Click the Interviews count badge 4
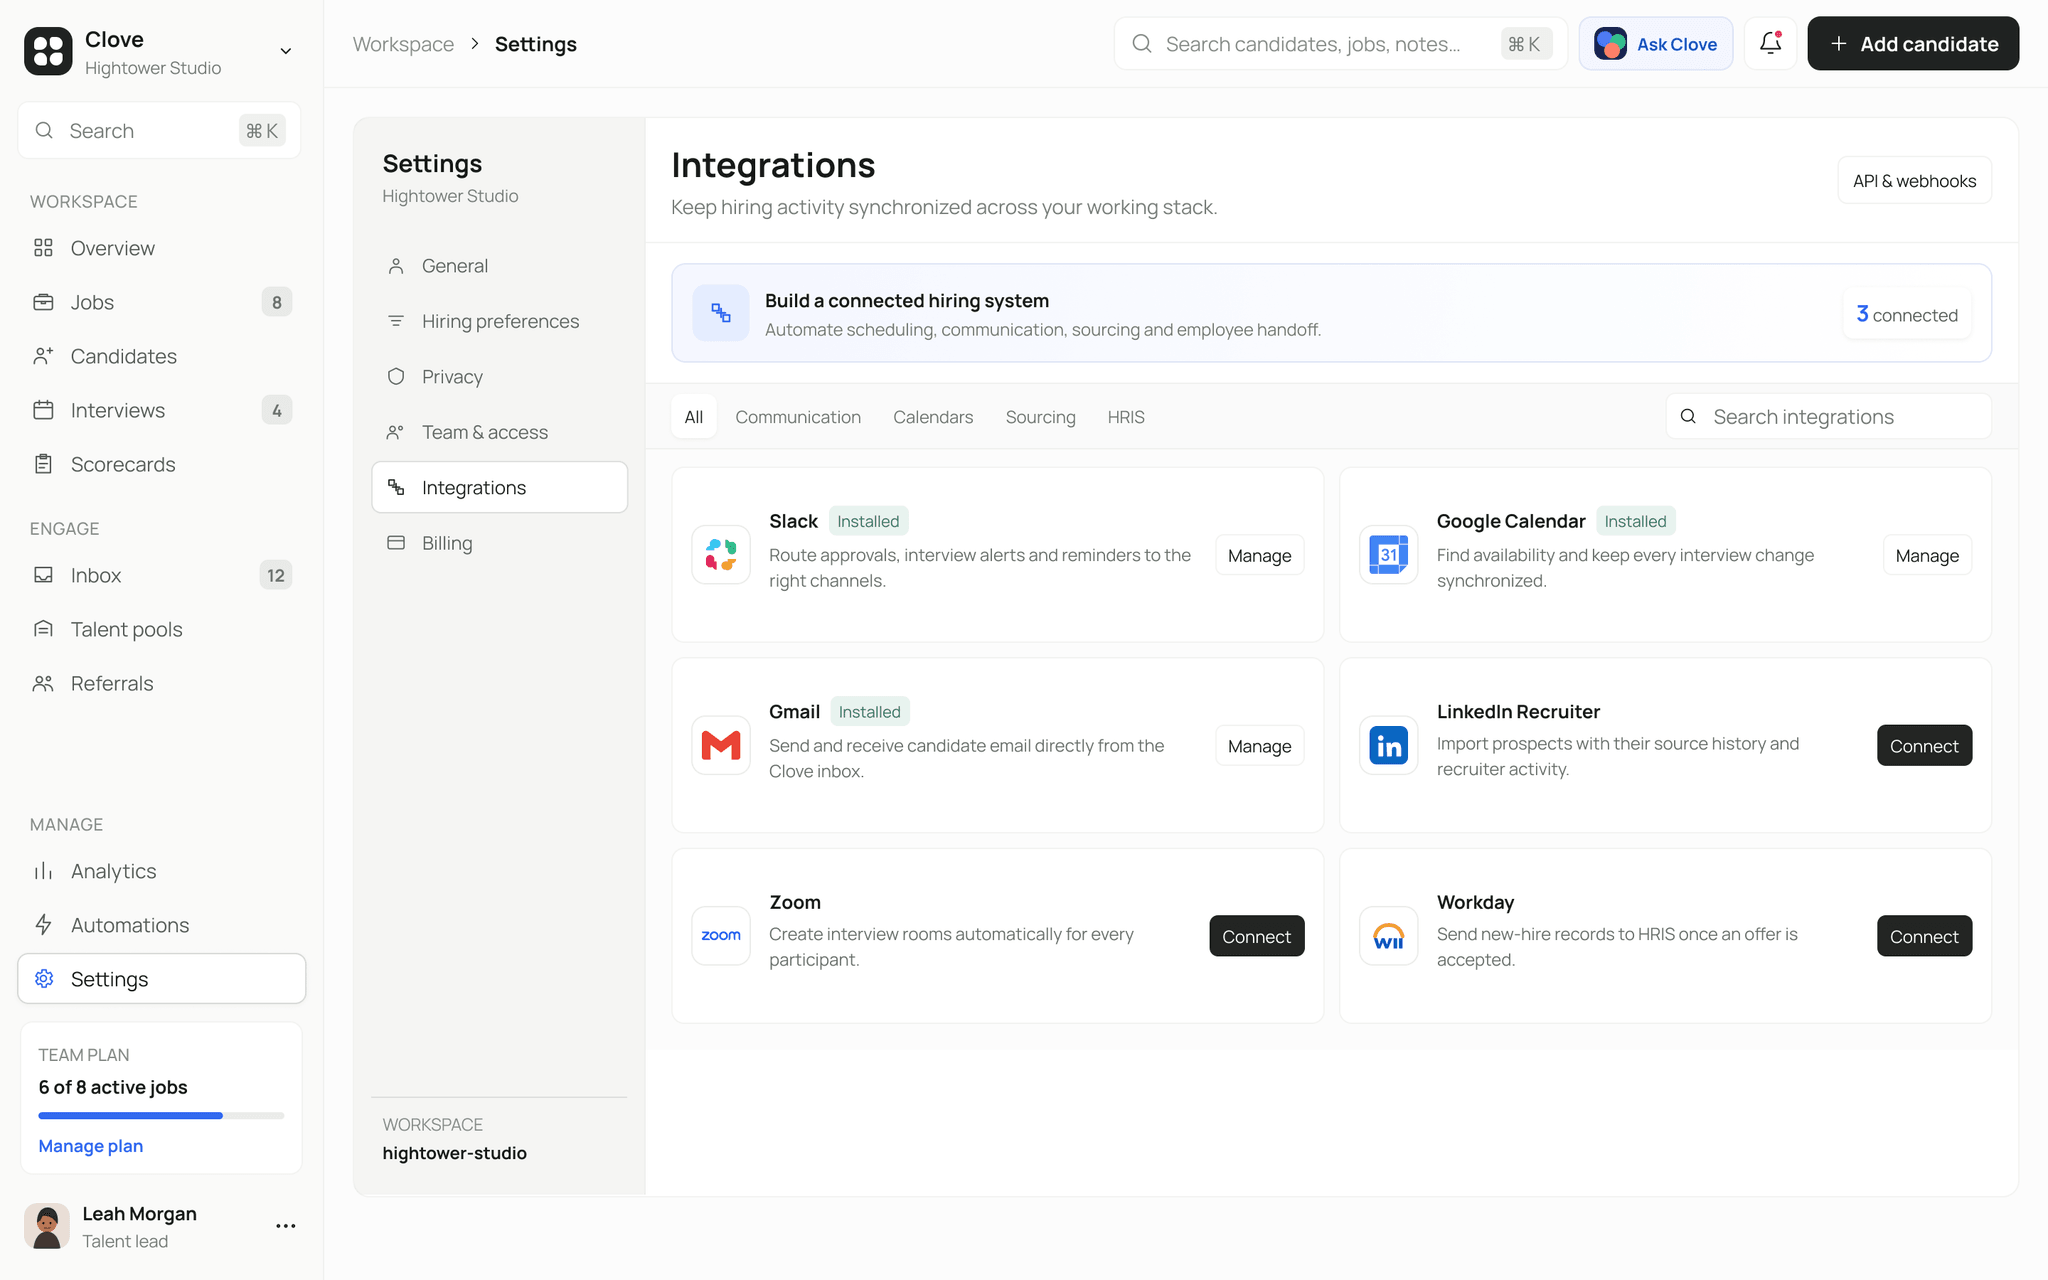This screenshot has height=1280, width=2048. (276, 410)
